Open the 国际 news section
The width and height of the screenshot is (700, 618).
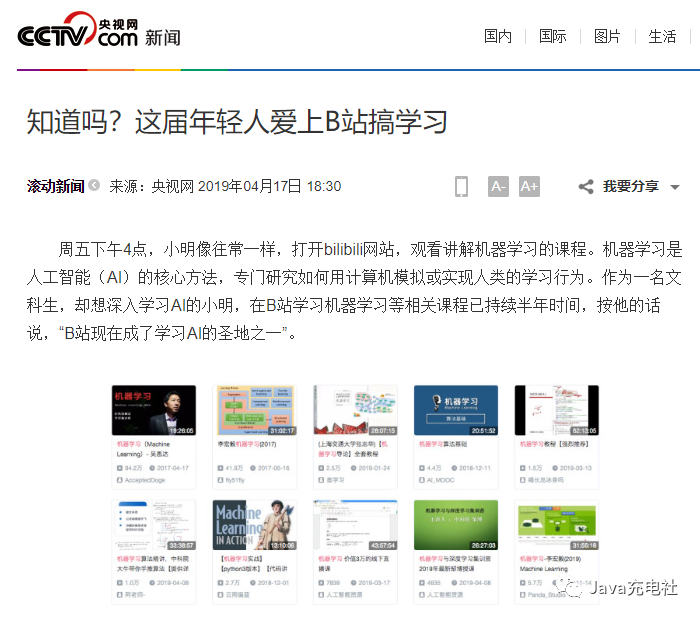click(553, 36)
